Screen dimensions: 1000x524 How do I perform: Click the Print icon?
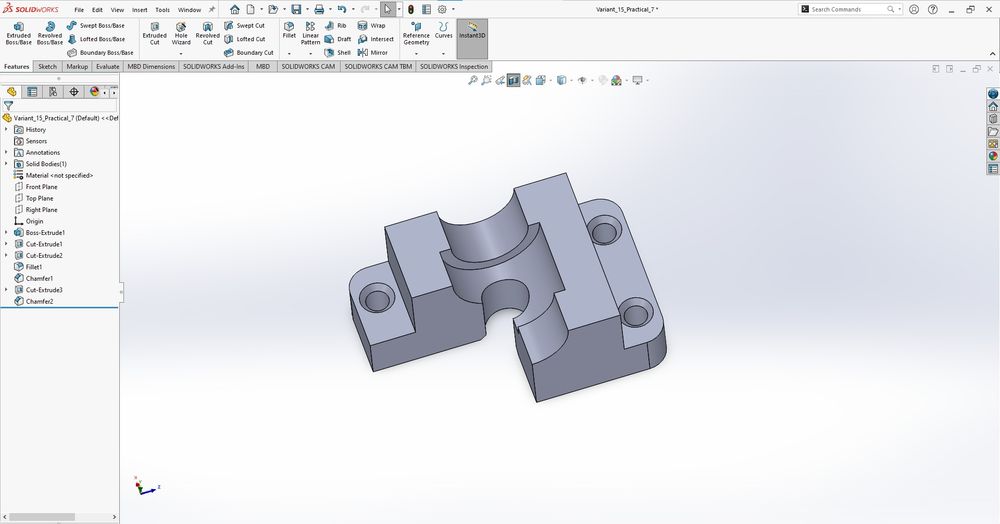point(319,10)
